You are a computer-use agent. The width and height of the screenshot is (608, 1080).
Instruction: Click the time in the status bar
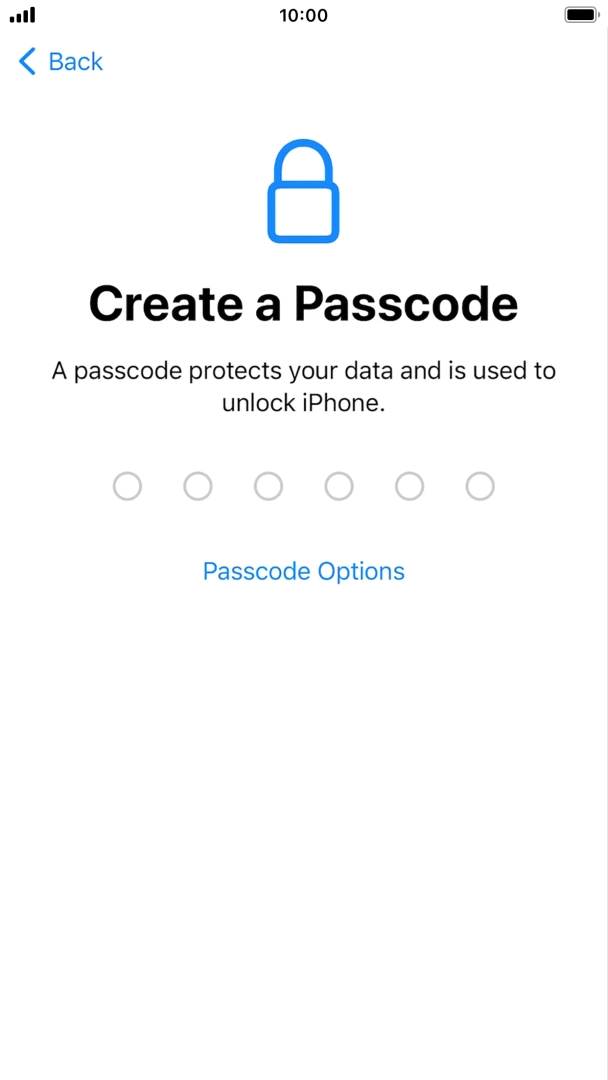pos(303,15)
